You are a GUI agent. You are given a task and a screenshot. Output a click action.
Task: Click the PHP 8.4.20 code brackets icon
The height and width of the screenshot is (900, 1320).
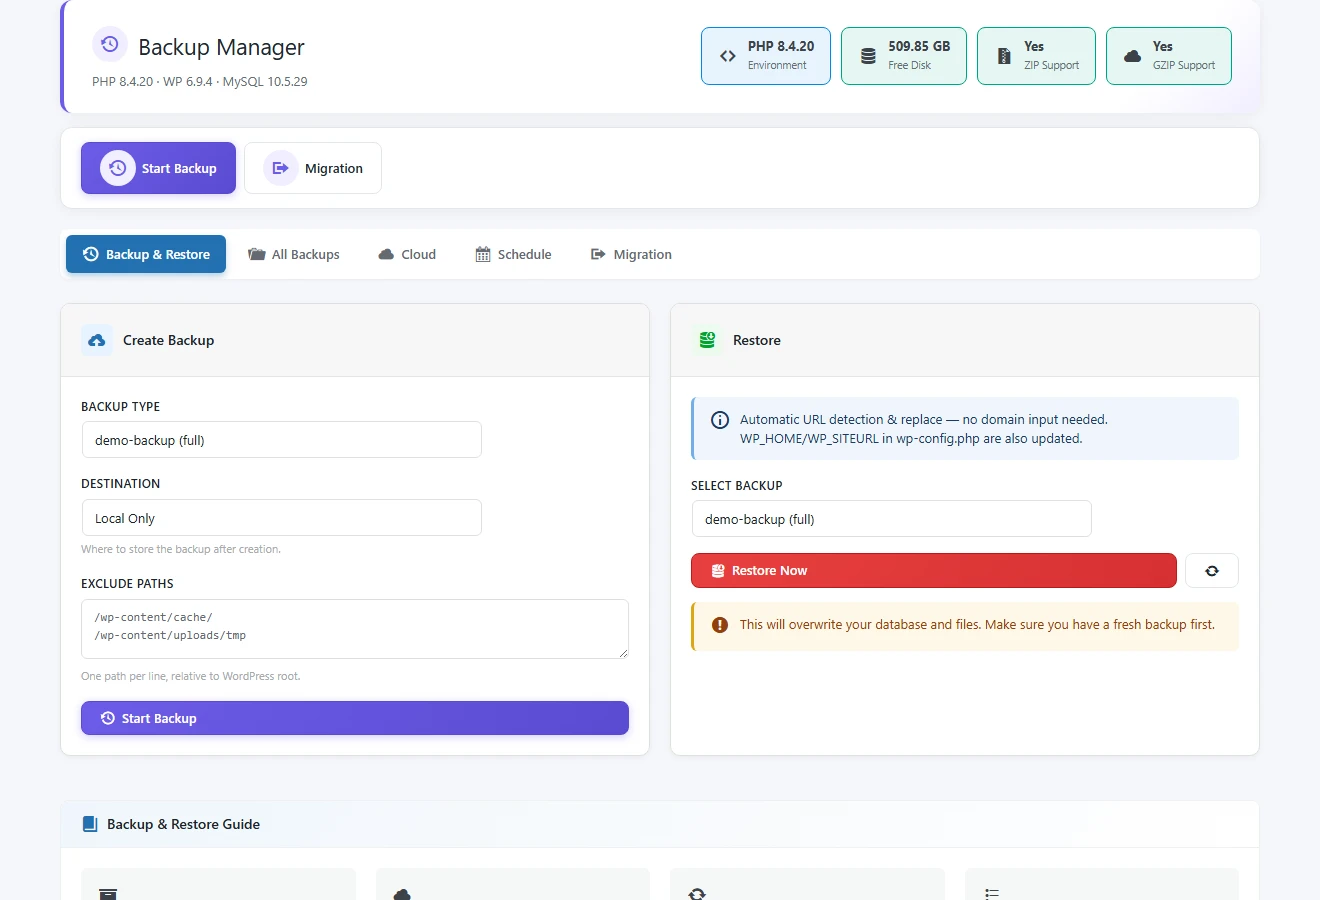pos(728,56)
